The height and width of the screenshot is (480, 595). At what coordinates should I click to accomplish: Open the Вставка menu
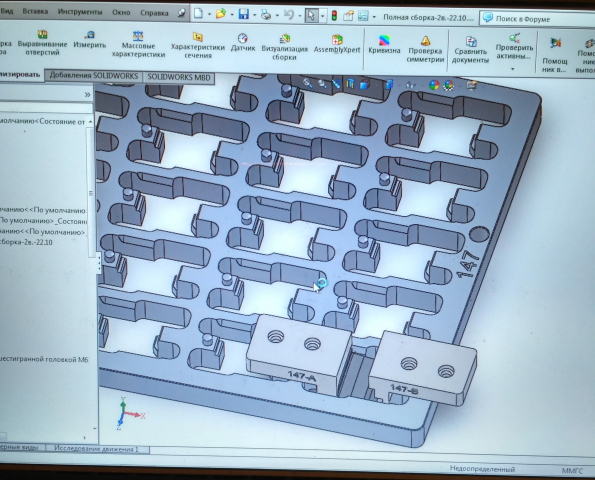35,11
